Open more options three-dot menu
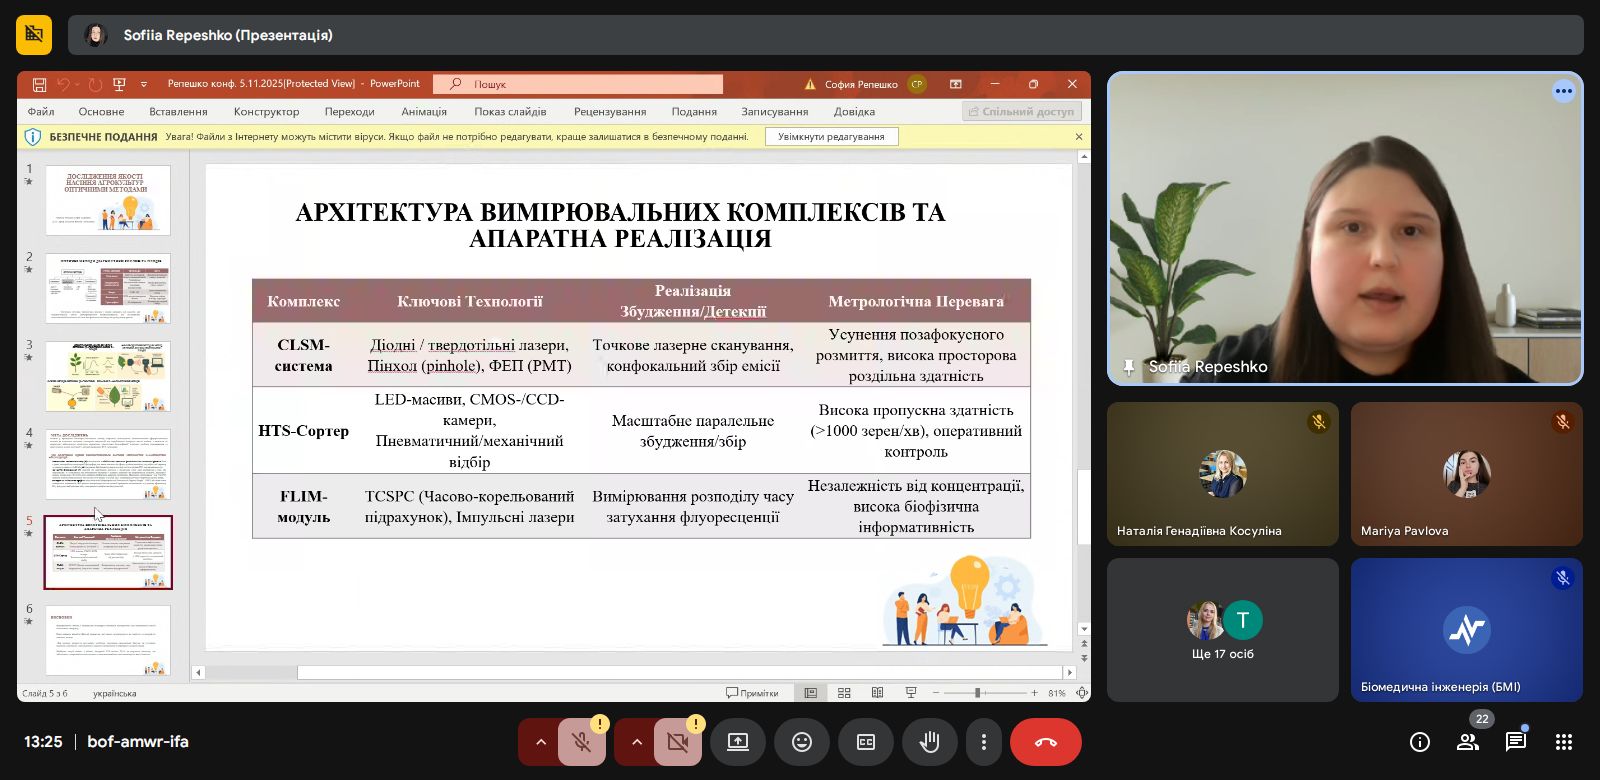The image size is (1600, 780). [x=984, y=742]
